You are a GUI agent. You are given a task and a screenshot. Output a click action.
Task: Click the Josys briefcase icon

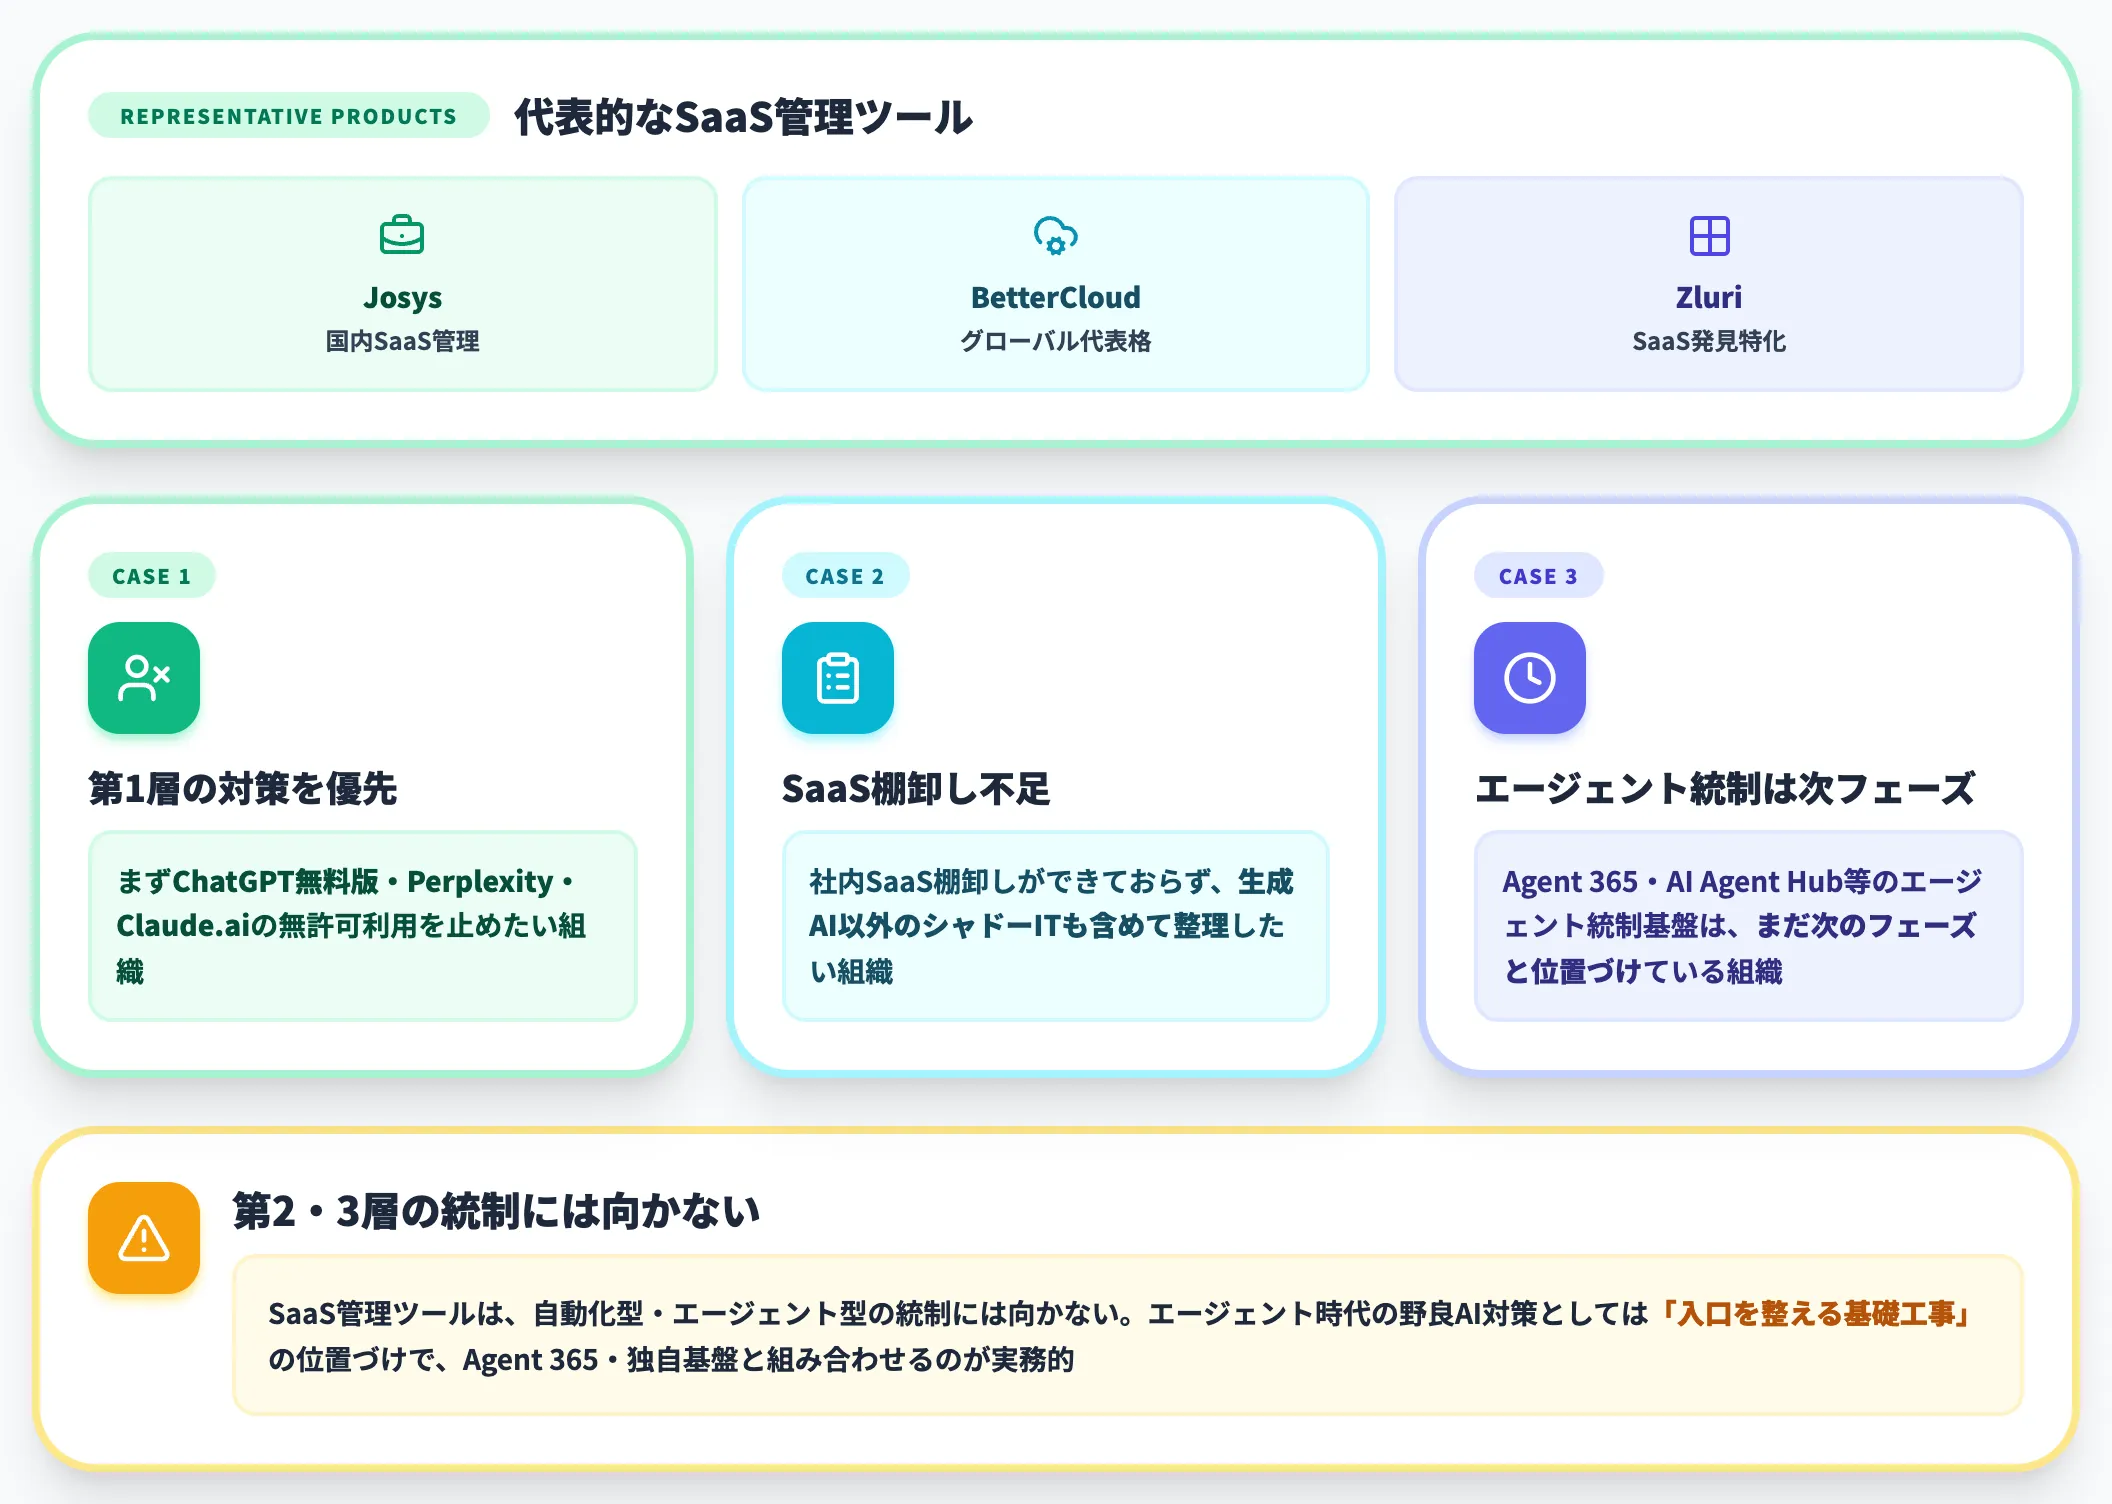402,236
